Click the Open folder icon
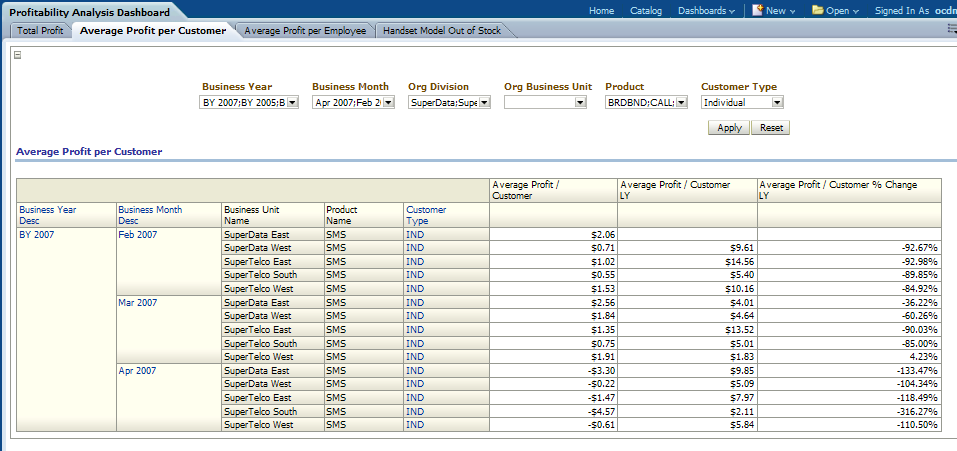 point(818,10)
